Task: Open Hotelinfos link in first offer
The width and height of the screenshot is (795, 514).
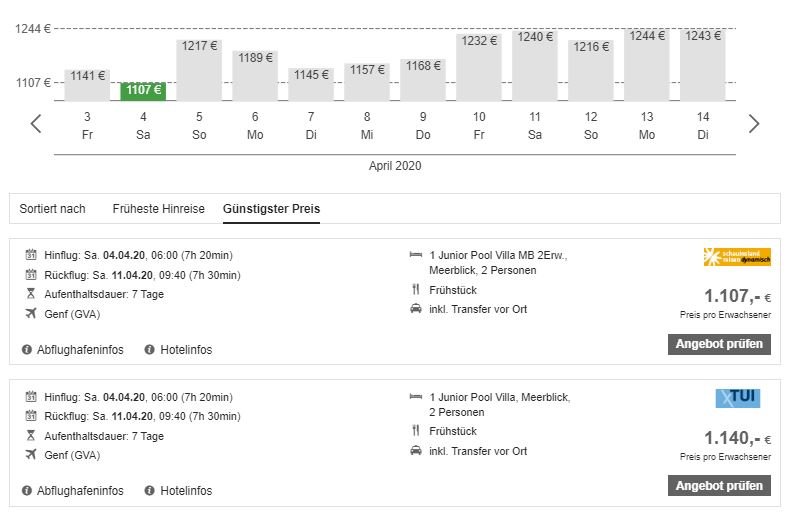Action: pos(186,350)
